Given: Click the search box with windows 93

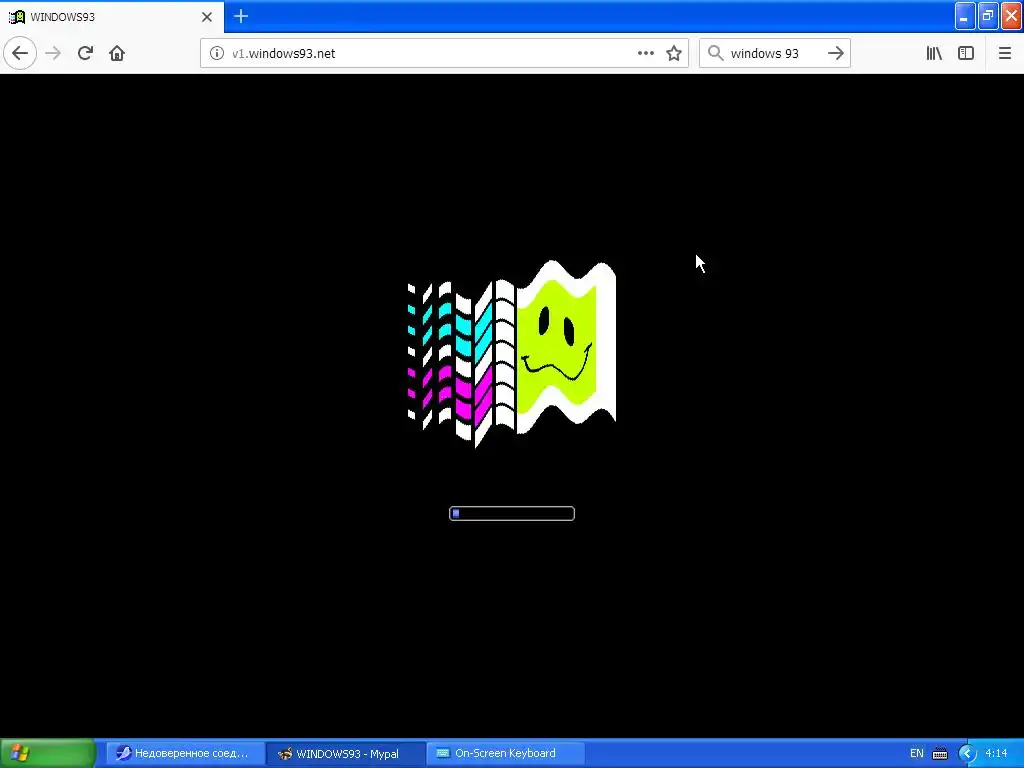Looking at the screenshot, I should pos(774,53).
